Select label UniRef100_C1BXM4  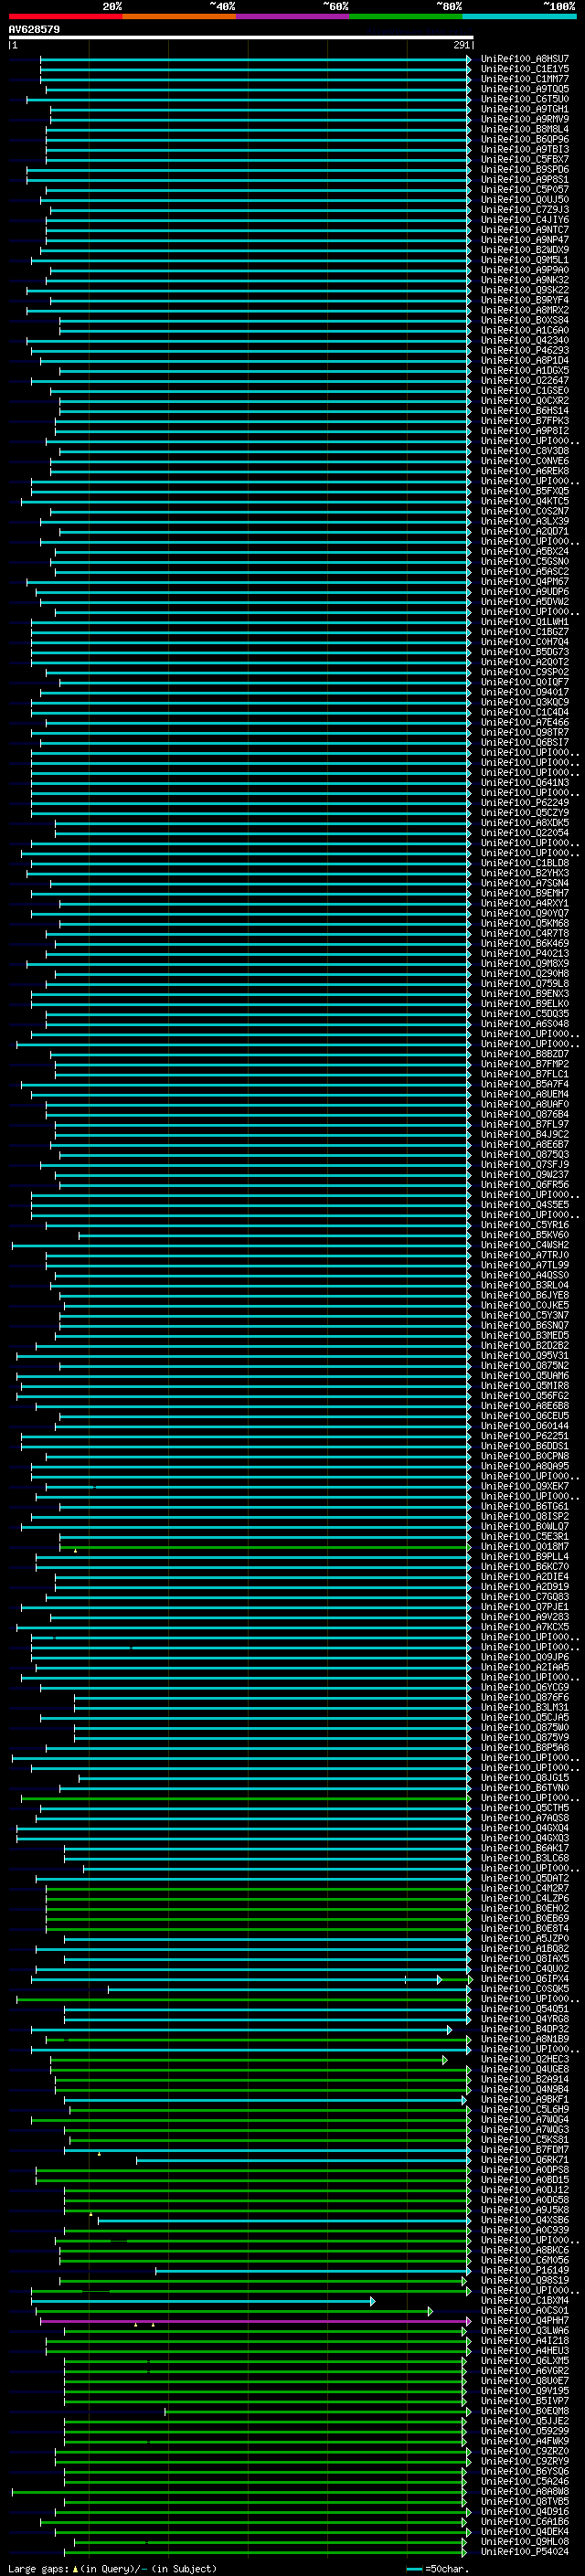pyautogui.click(x=524, y=2300)
